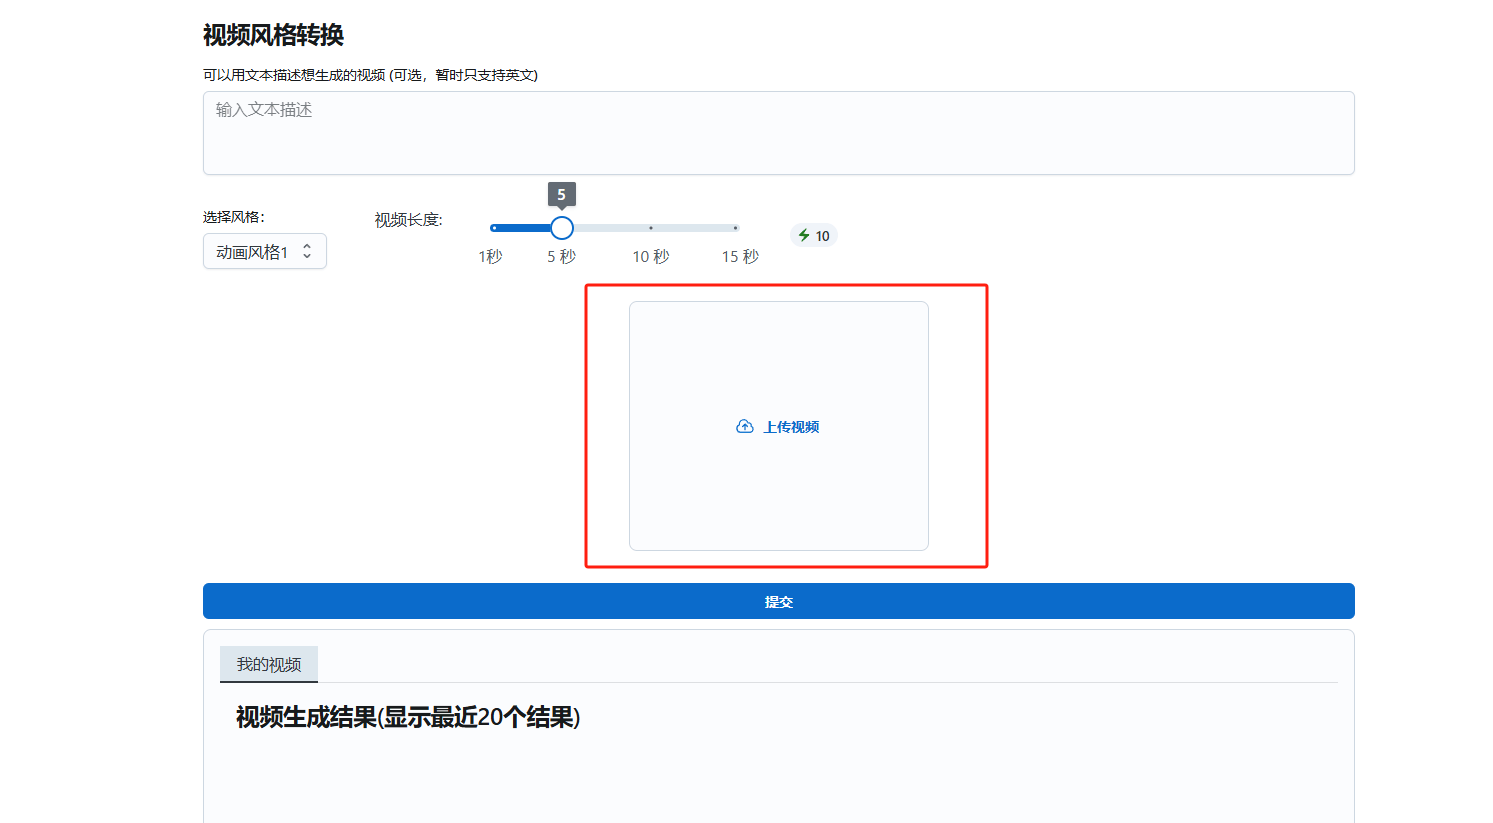This screenshot has height=823, width=1493.
Task: Click the down arrow on the style selector
Action: (x=307, y=256)
